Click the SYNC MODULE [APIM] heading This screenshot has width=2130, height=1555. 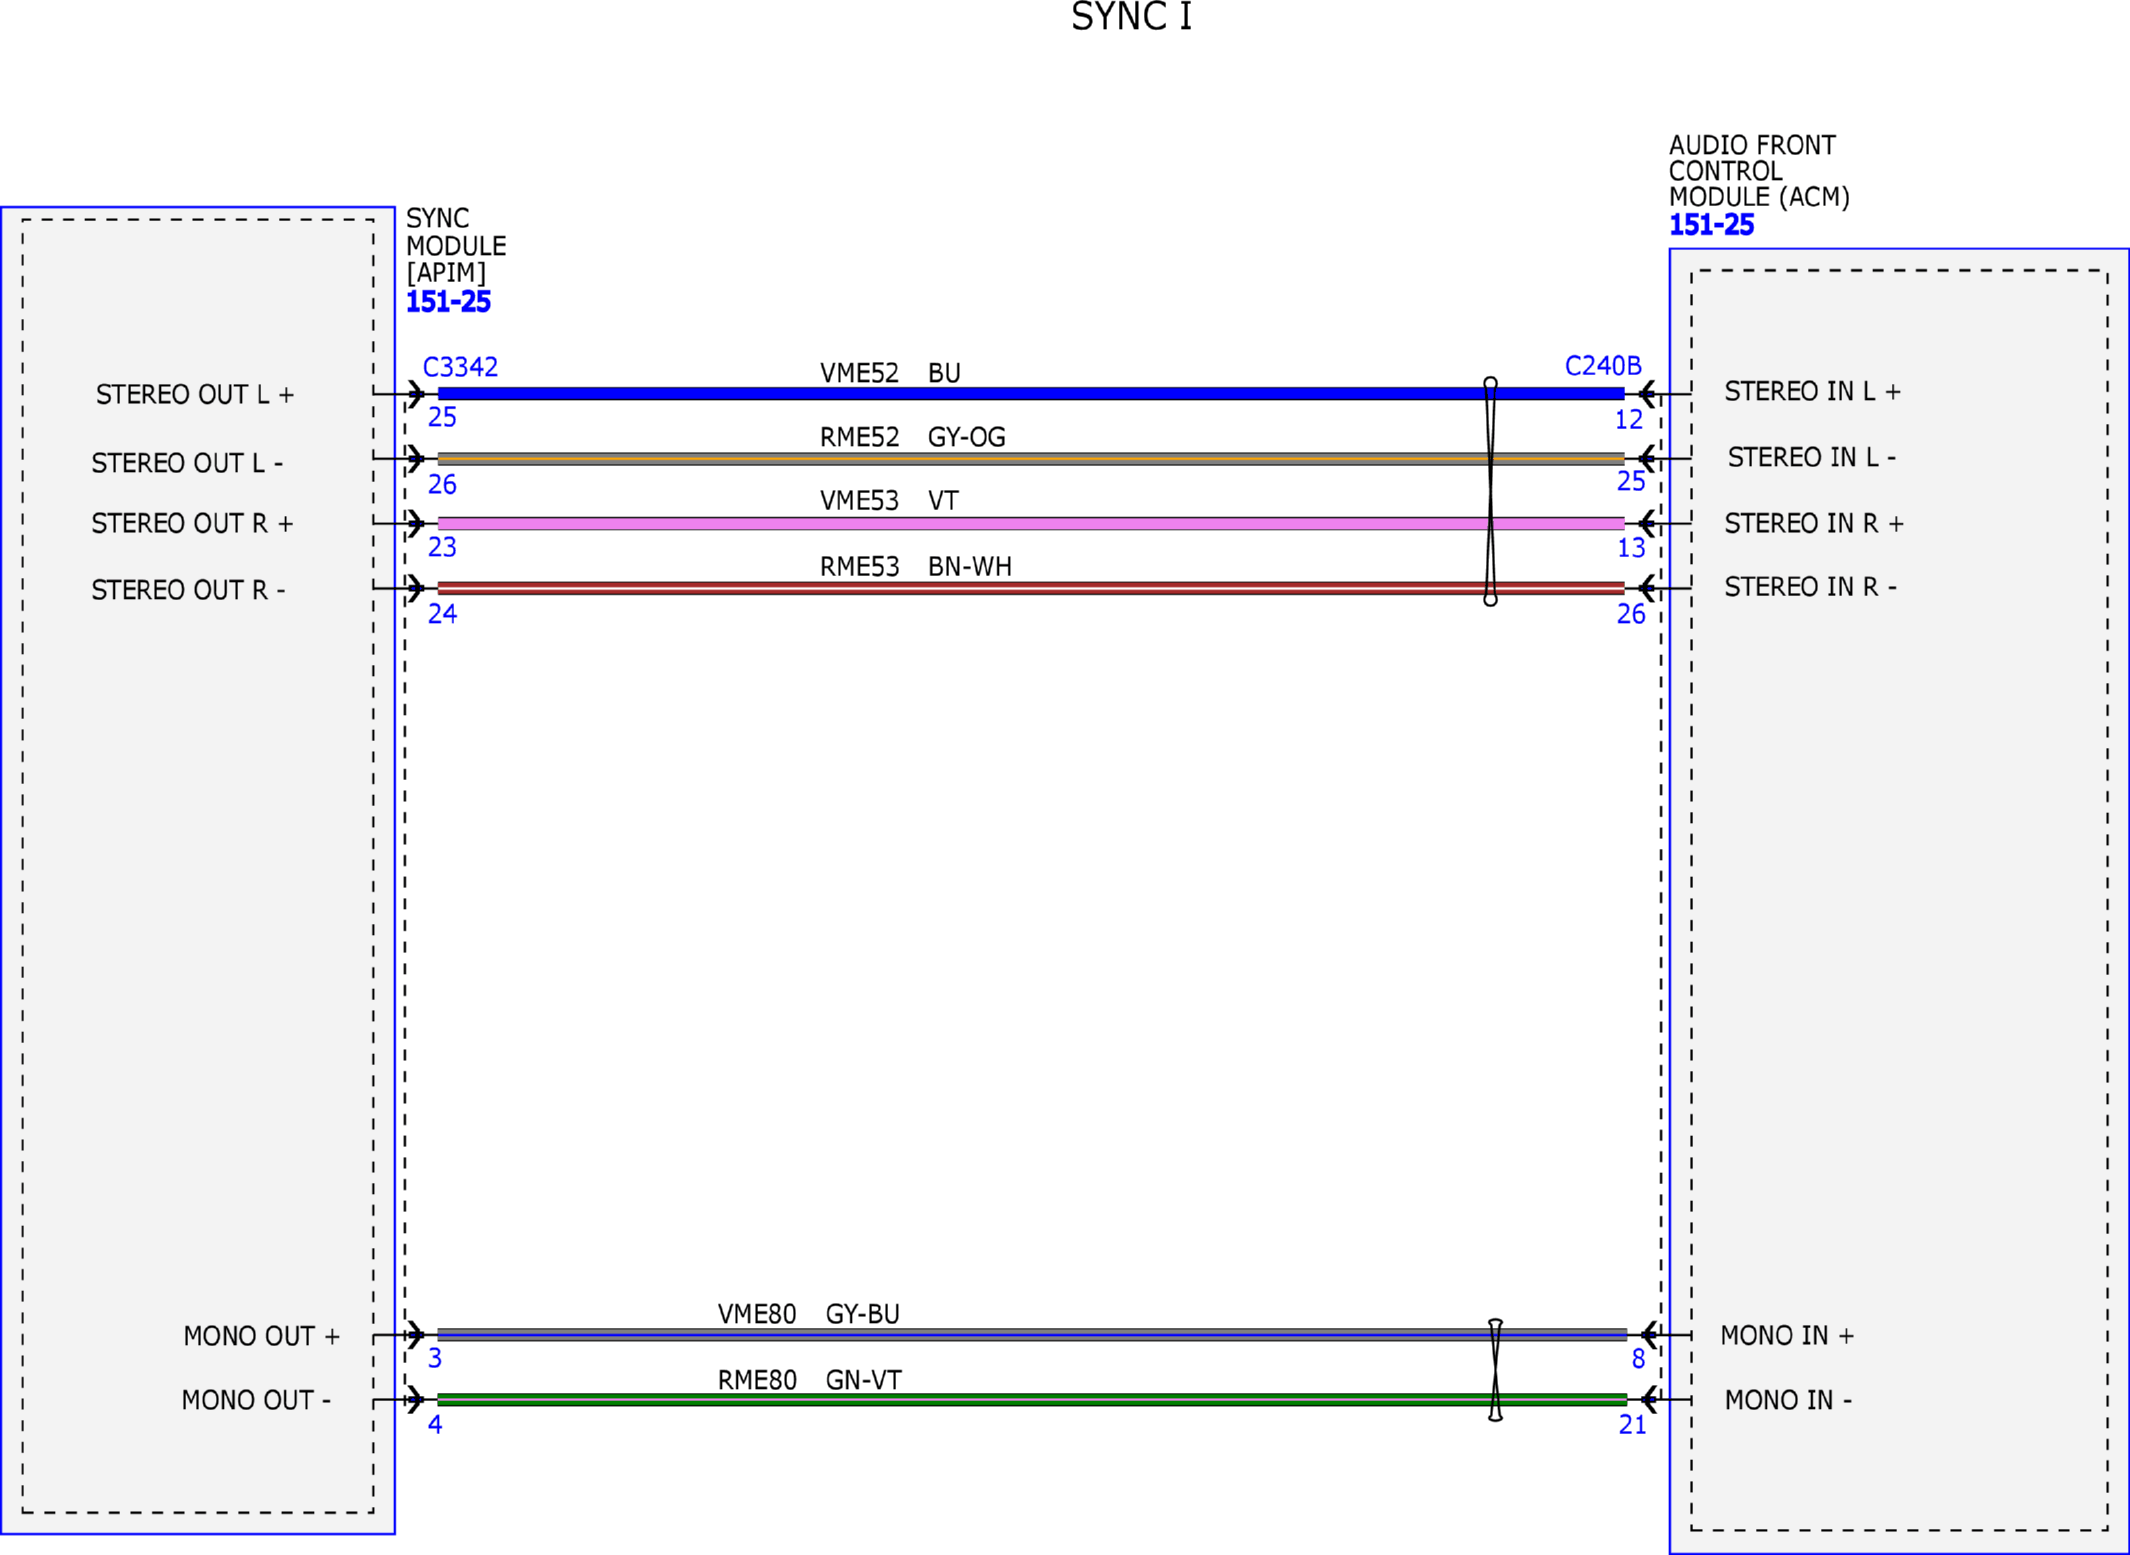coord(455,246)
